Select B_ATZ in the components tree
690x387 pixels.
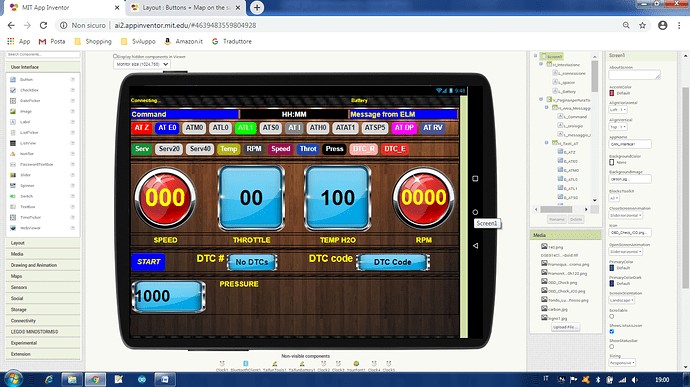570,152
